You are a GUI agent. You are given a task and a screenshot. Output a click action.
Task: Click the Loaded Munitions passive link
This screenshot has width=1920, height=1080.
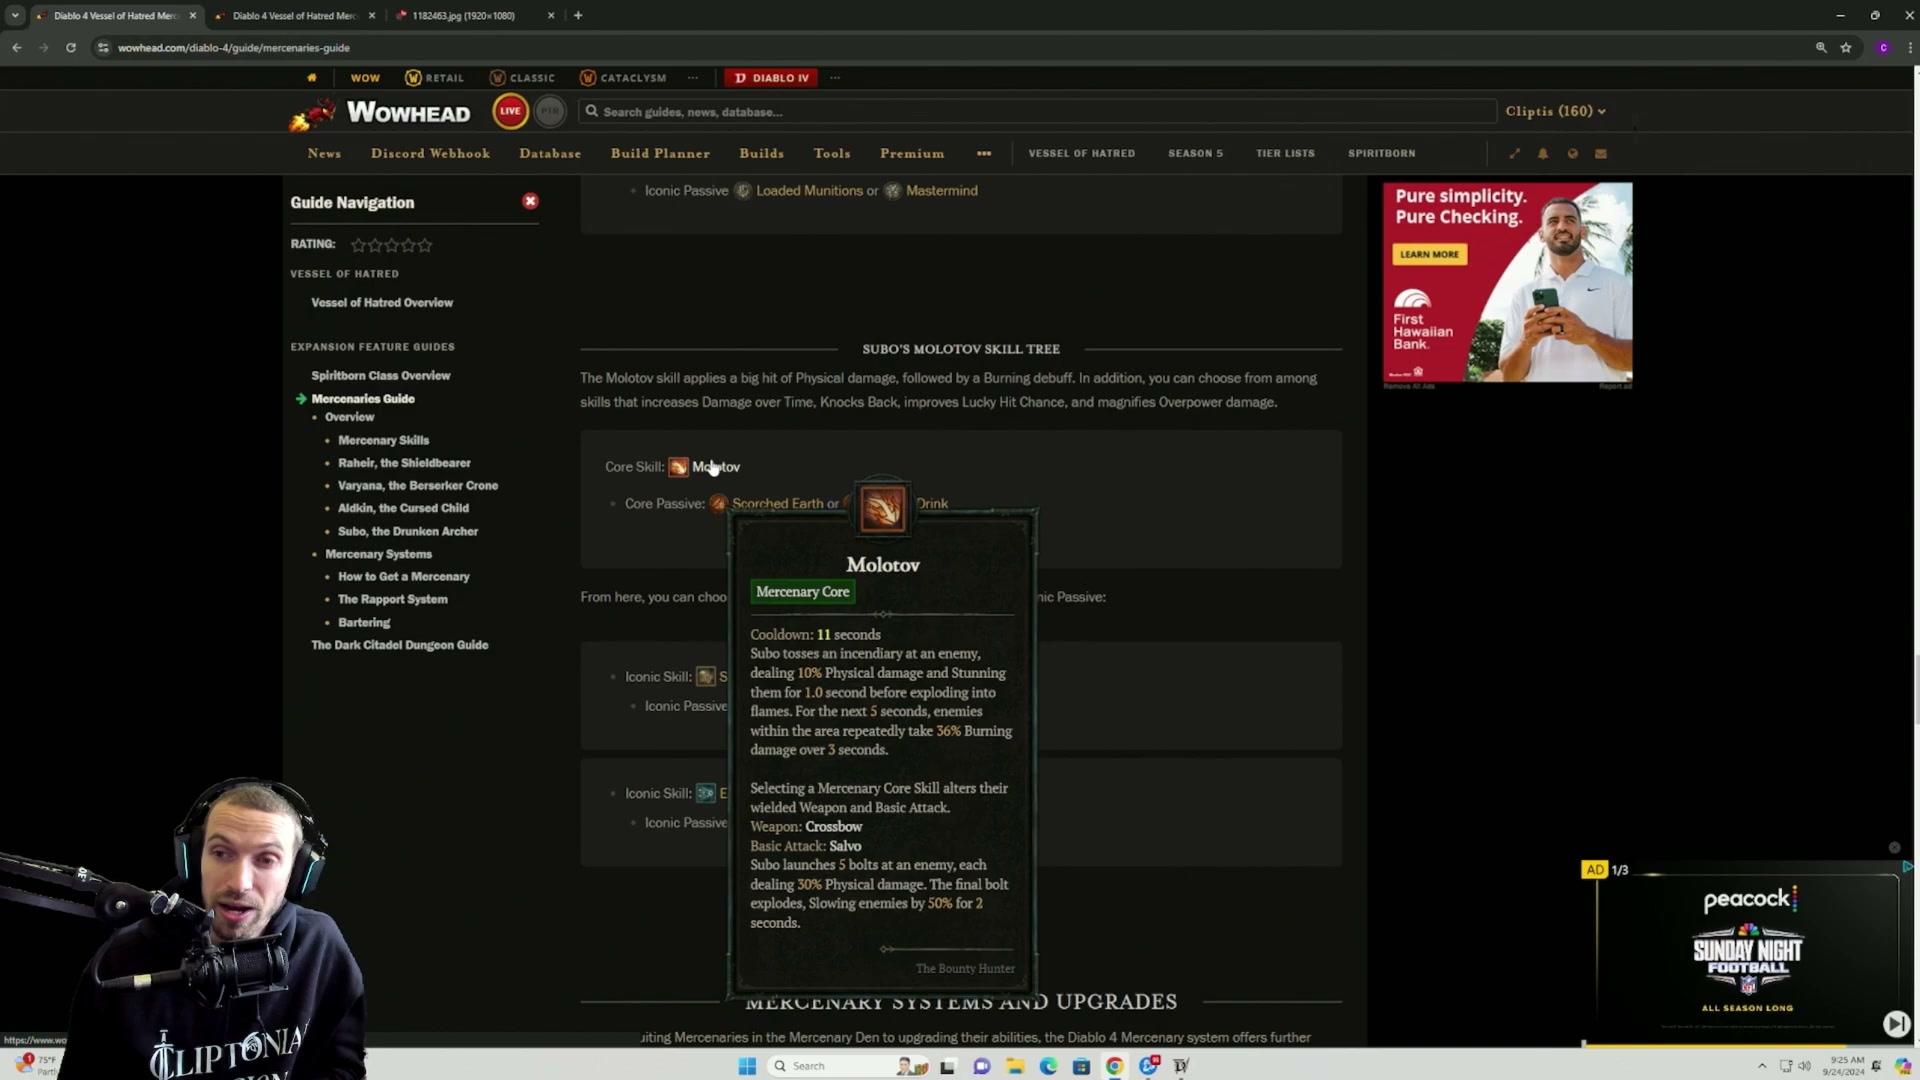(809, 191)
